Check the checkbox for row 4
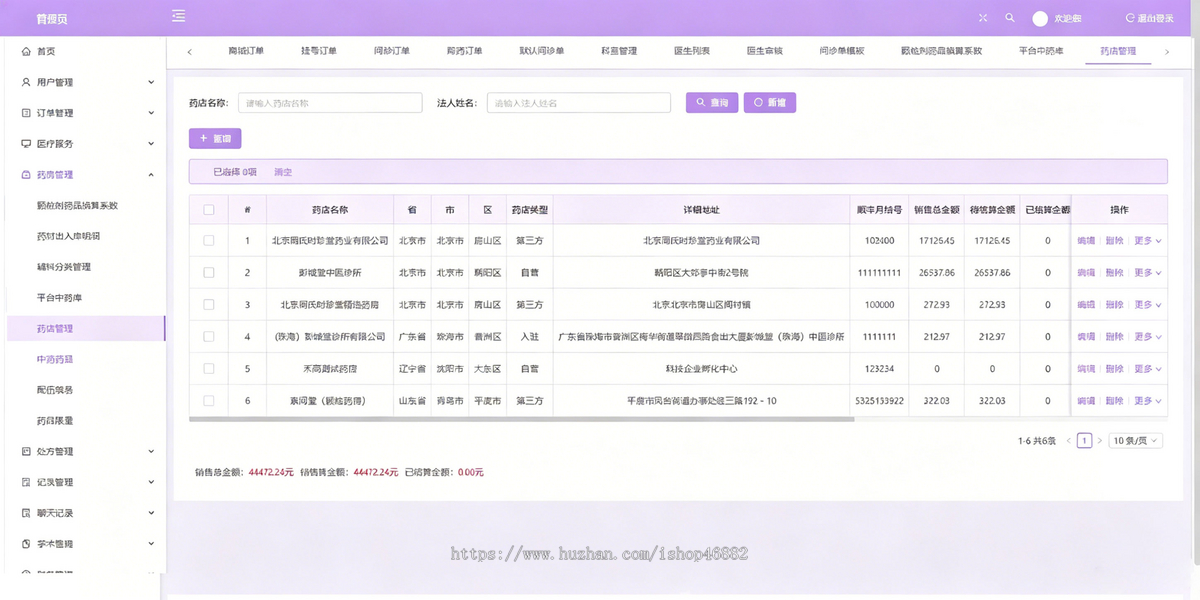1200x600 pixels. (x=209, y=337)
